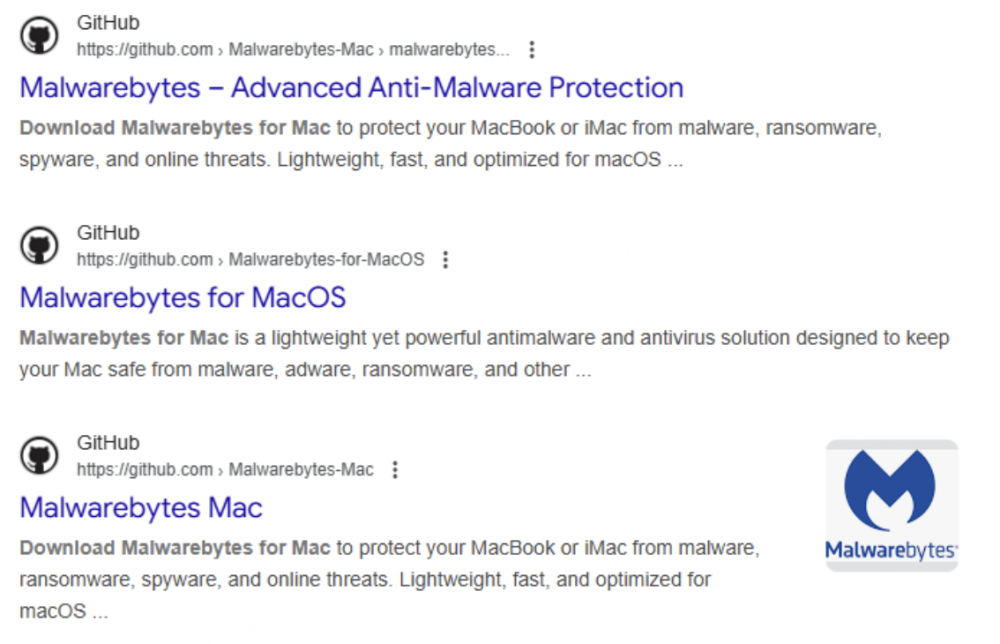Visit the Malwarebytes Mac result title

click(141, 508)
